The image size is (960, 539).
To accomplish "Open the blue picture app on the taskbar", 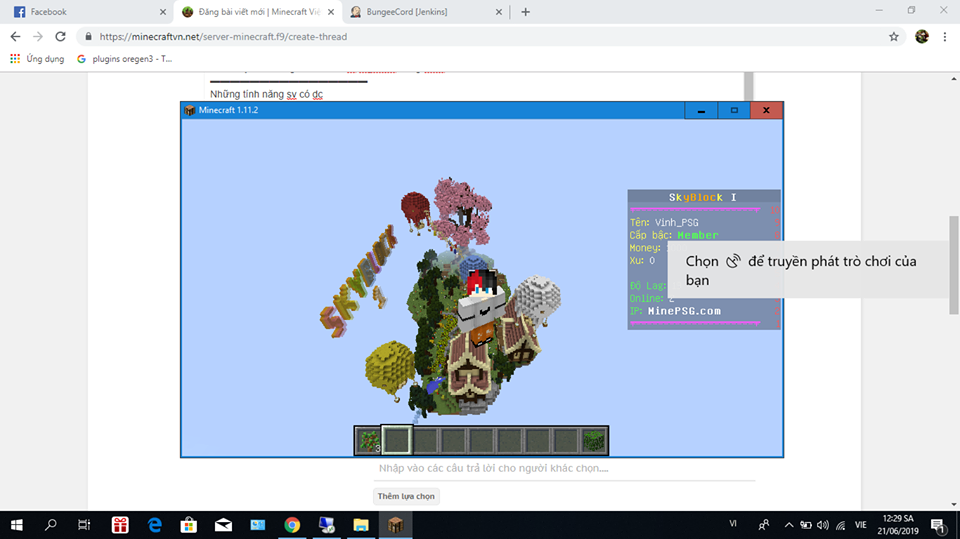I will coord(257,525).
